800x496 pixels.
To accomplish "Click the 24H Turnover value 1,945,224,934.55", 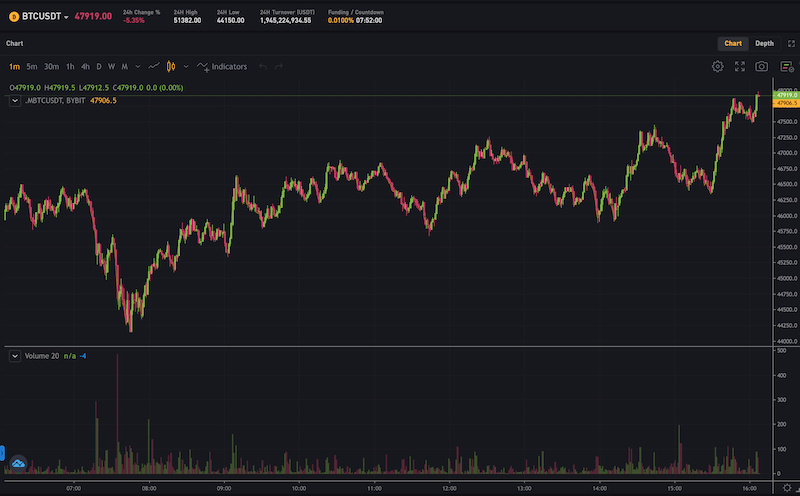I will point(285,20).
